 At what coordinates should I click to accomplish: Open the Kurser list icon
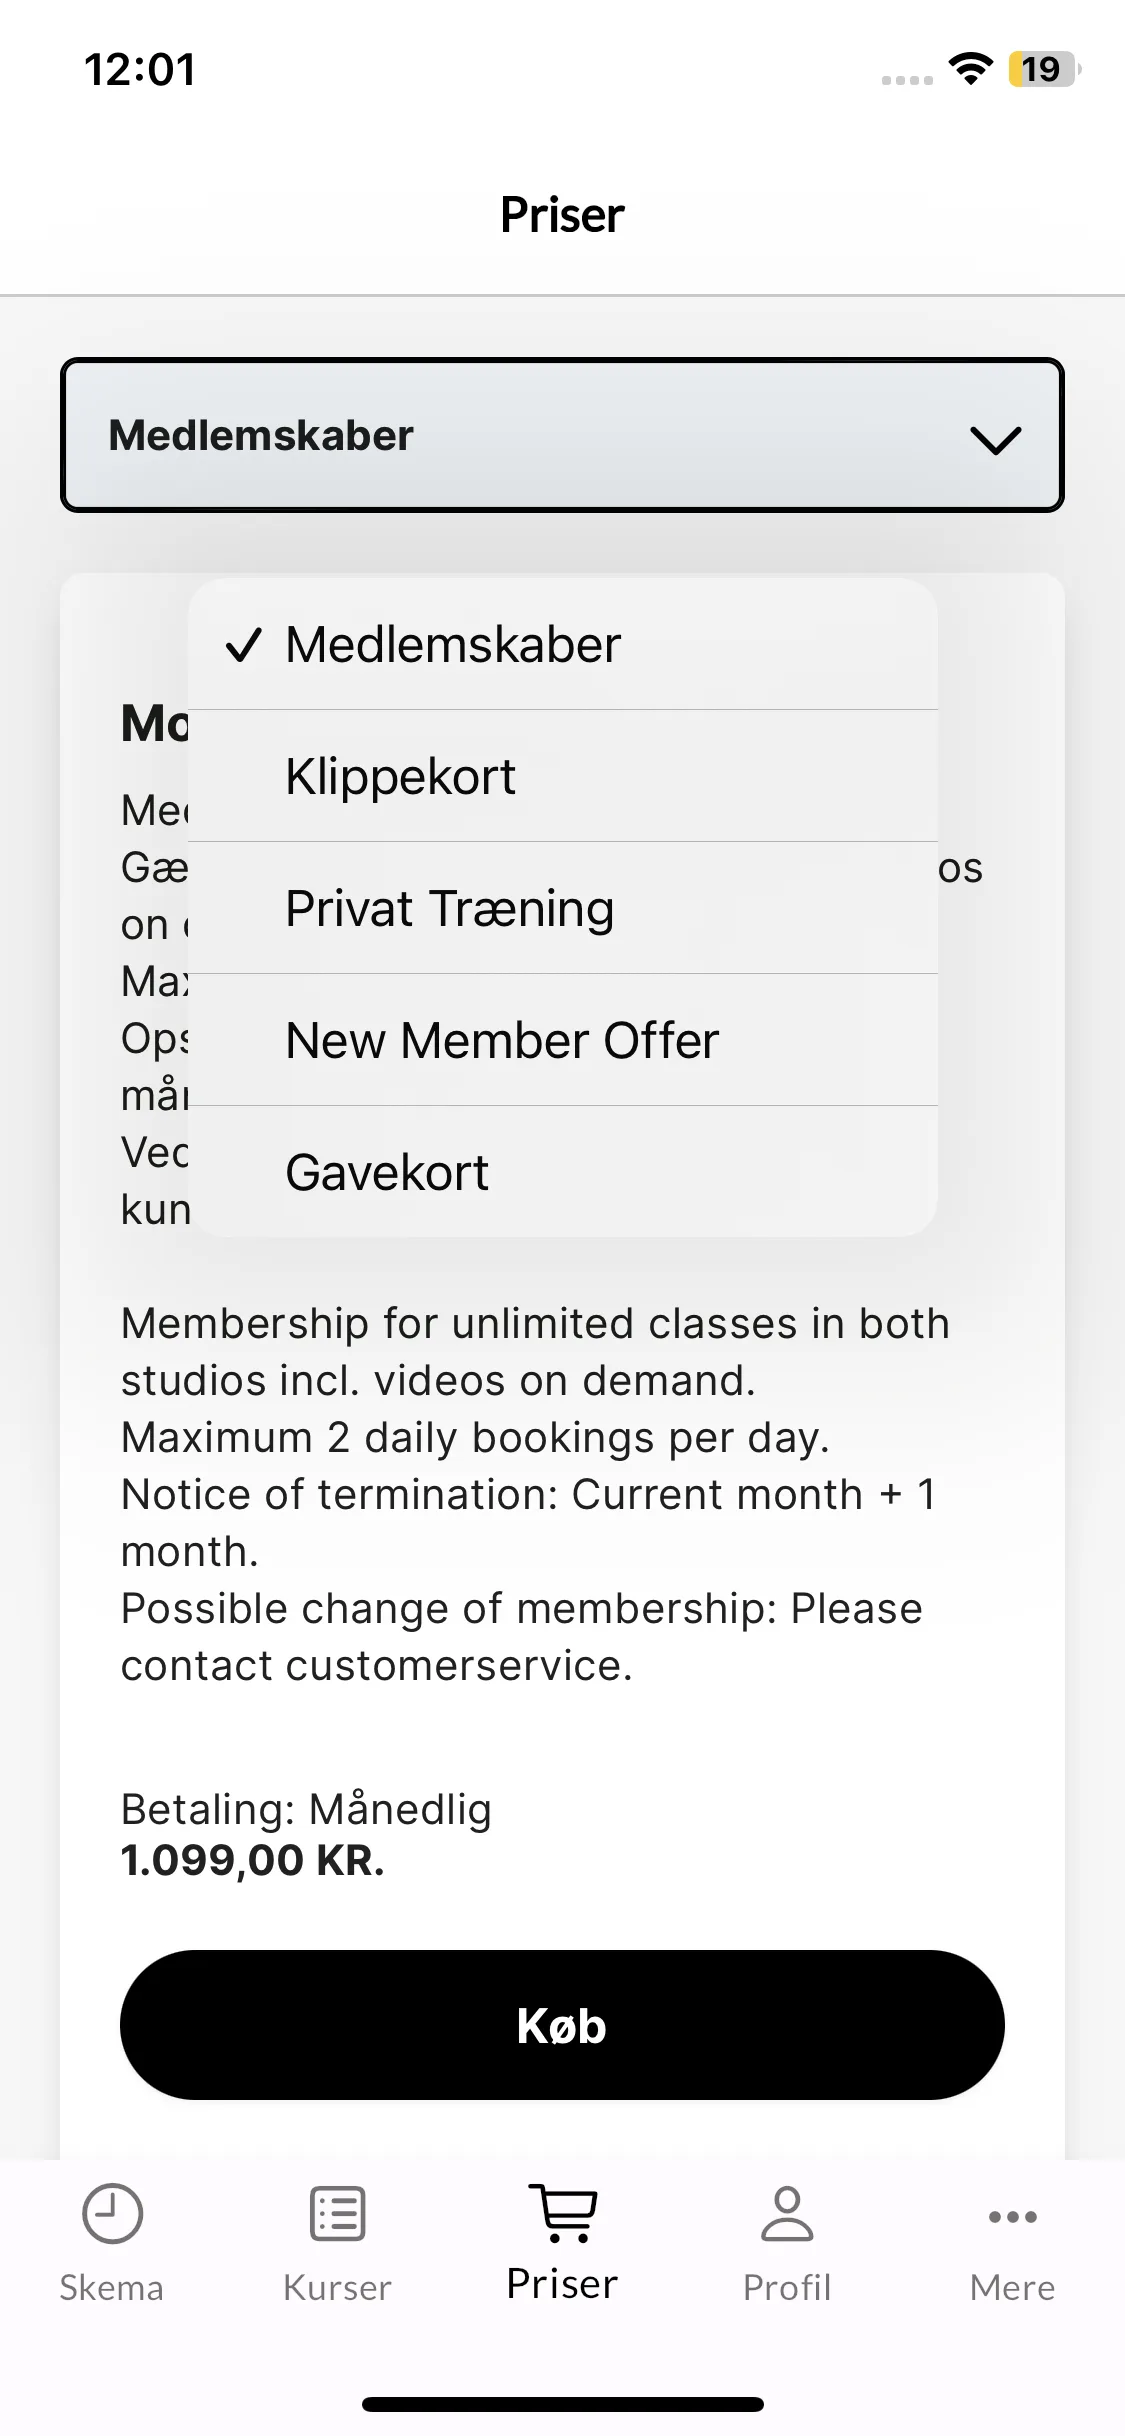[337, 2213]
